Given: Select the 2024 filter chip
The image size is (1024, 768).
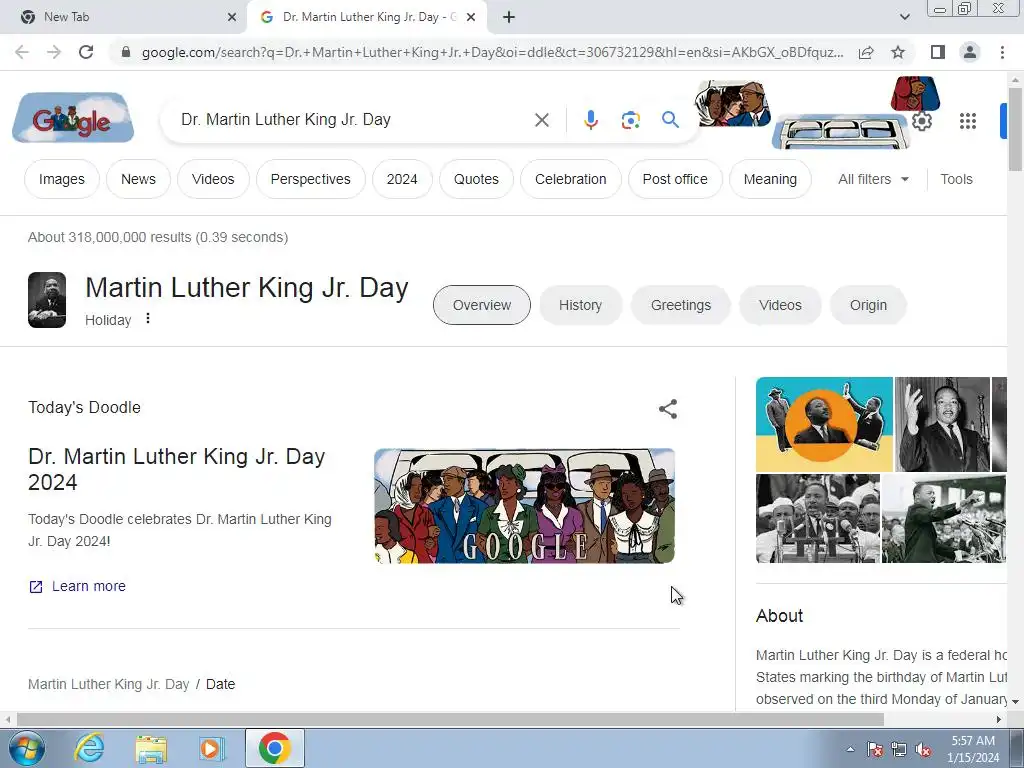Looking at the screenshot, I should point(402,179).
